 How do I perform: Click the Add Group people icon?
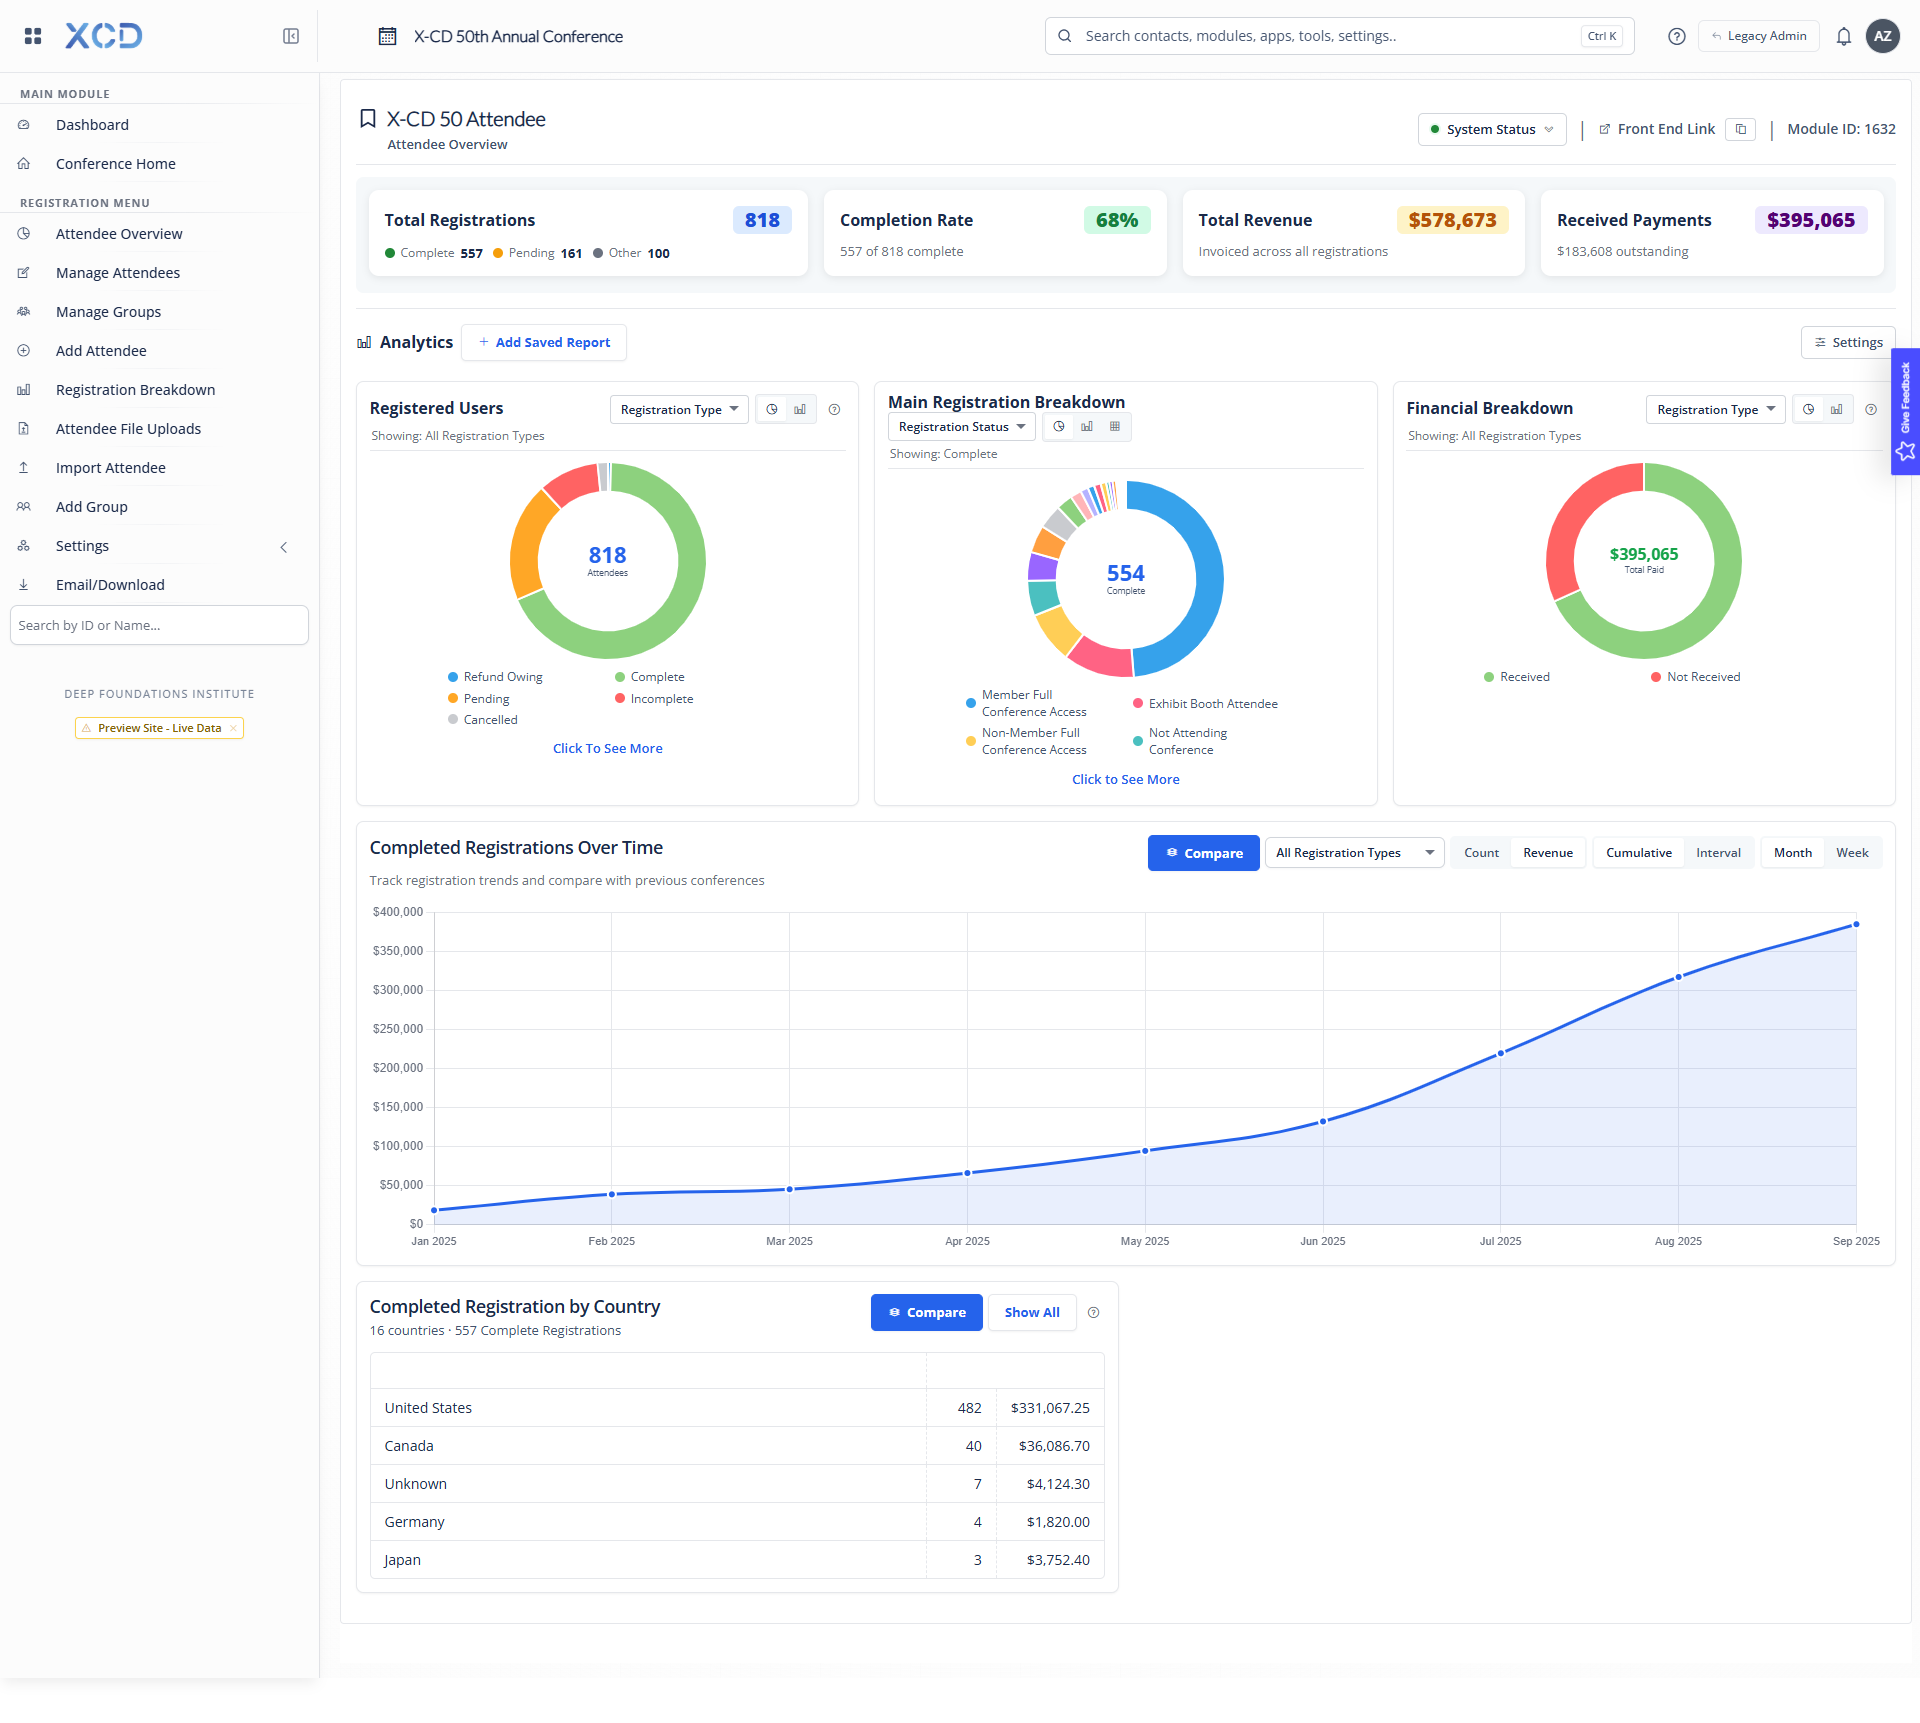pos(24,507)
